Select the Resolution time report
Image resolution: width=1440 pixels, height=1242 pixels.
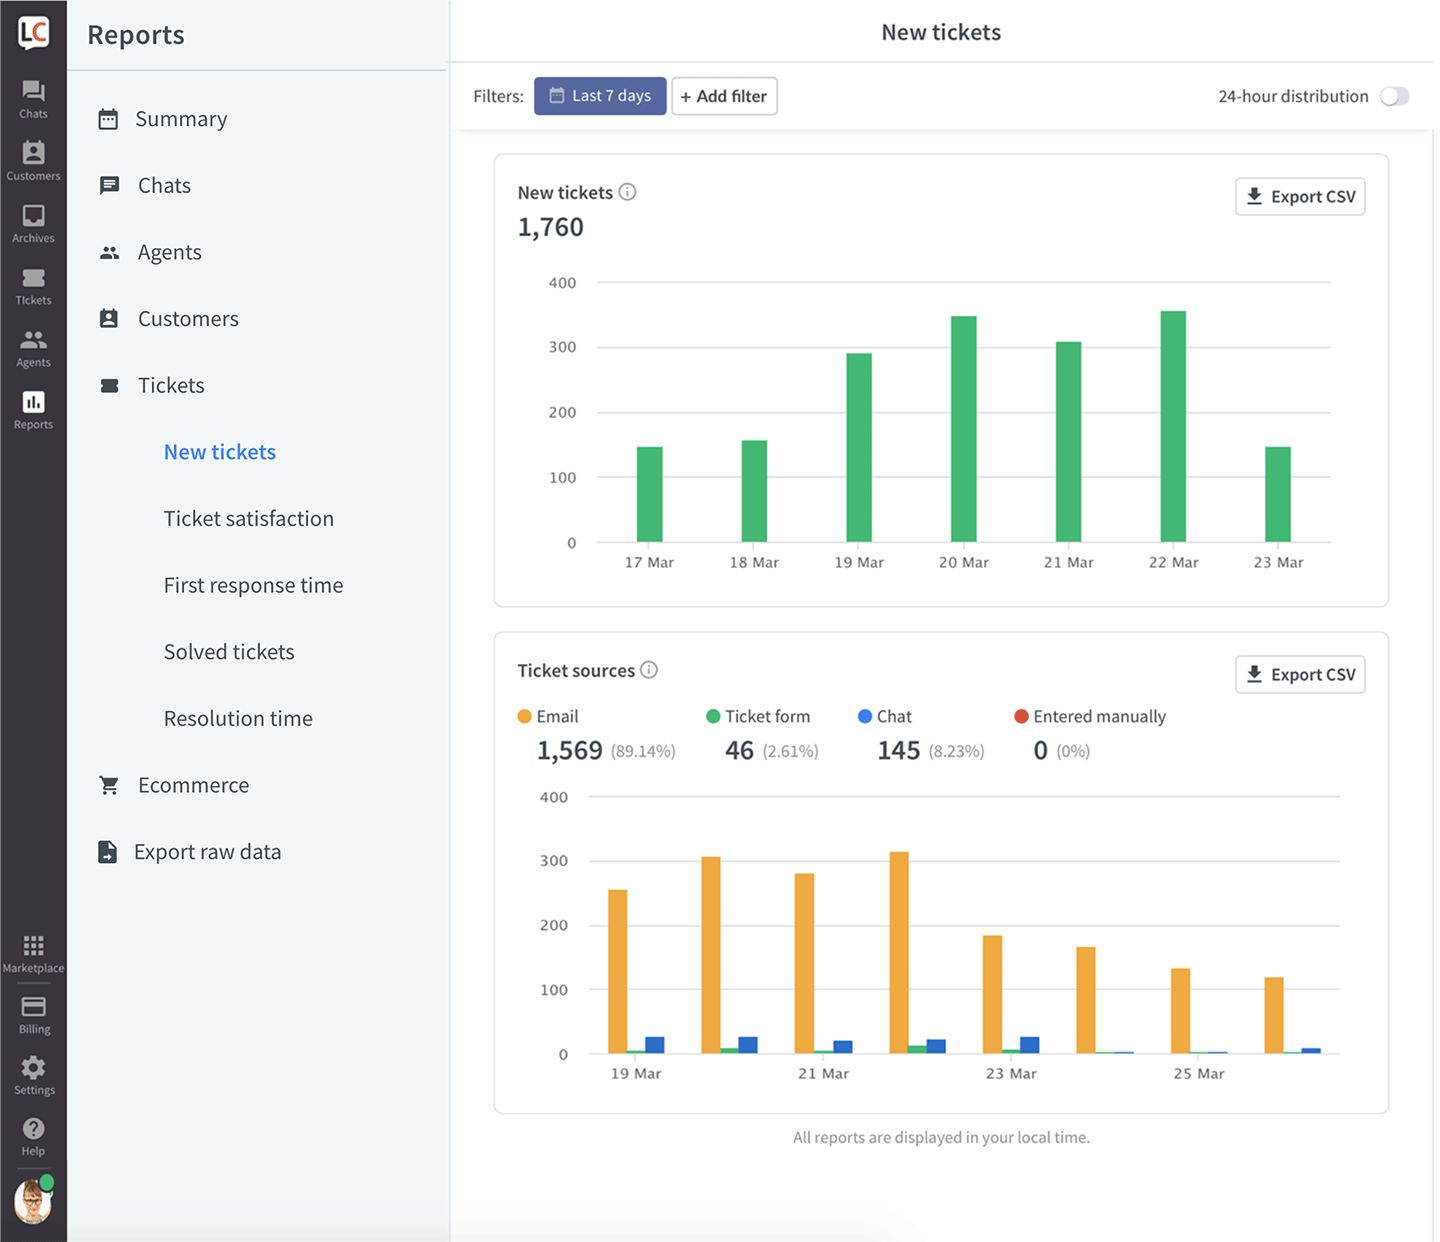238,718
